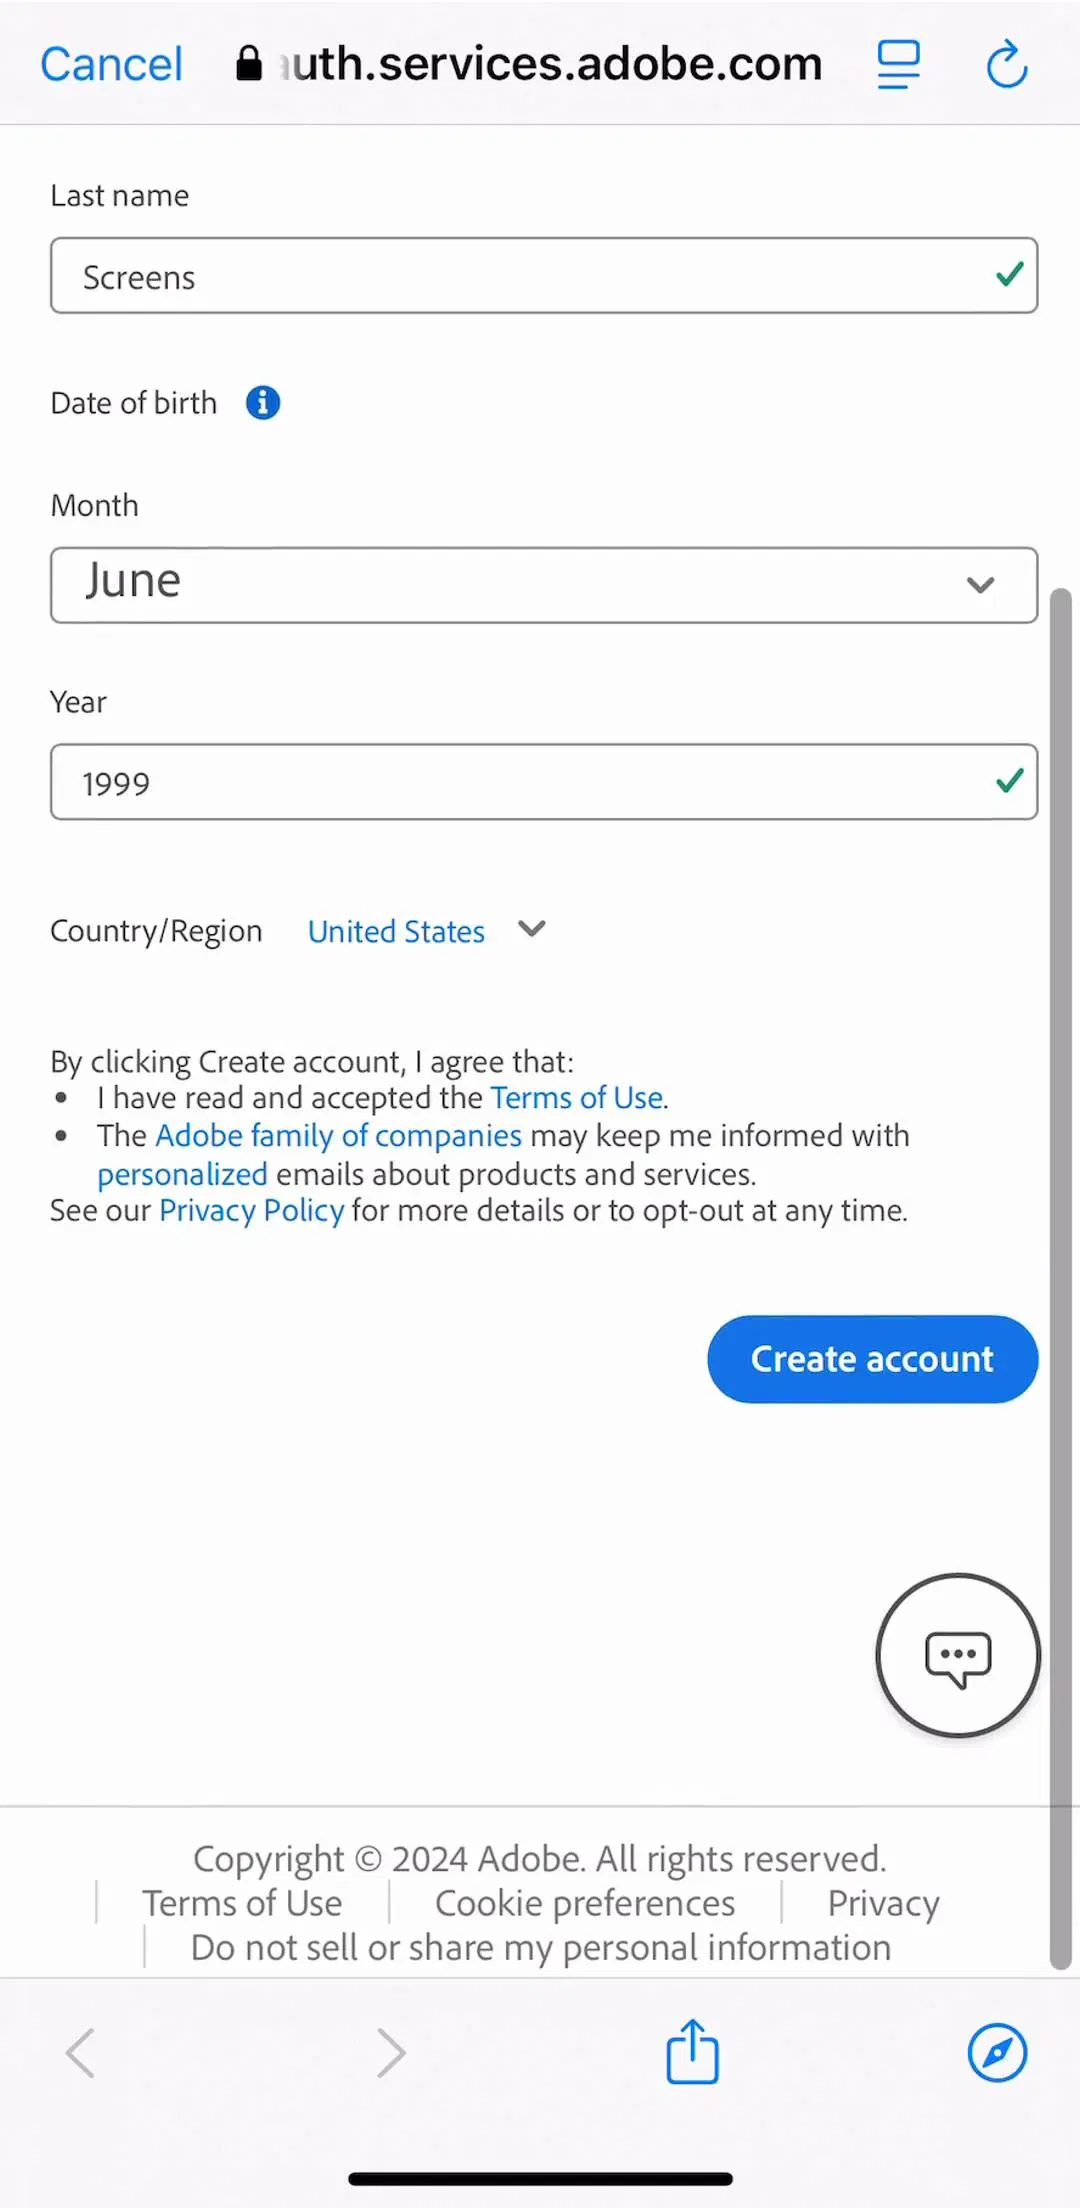Click the Create account button
This screenshot has width=1080, height=2208.
872,1359
